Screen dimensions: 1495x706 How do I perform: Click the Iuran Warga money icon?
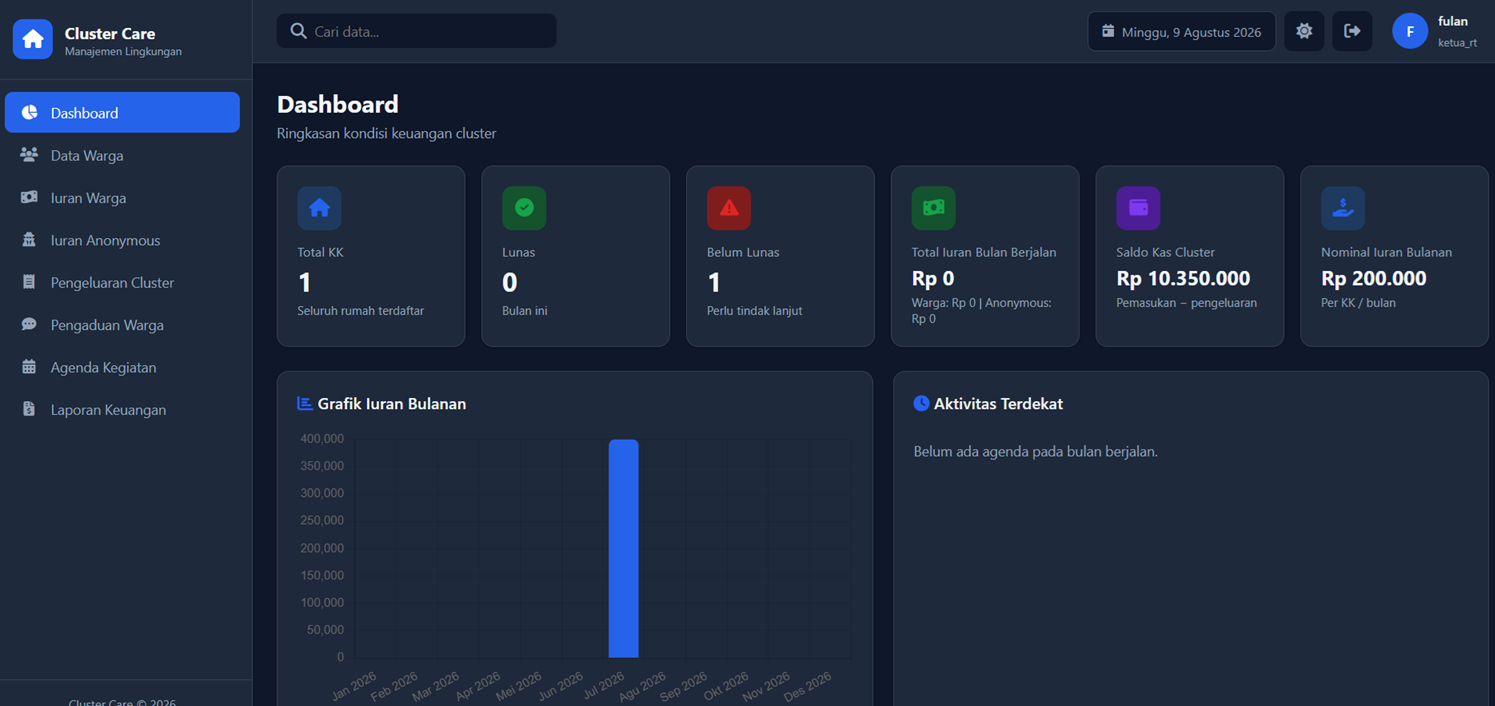pyautogui.click(x=29, y=197)
